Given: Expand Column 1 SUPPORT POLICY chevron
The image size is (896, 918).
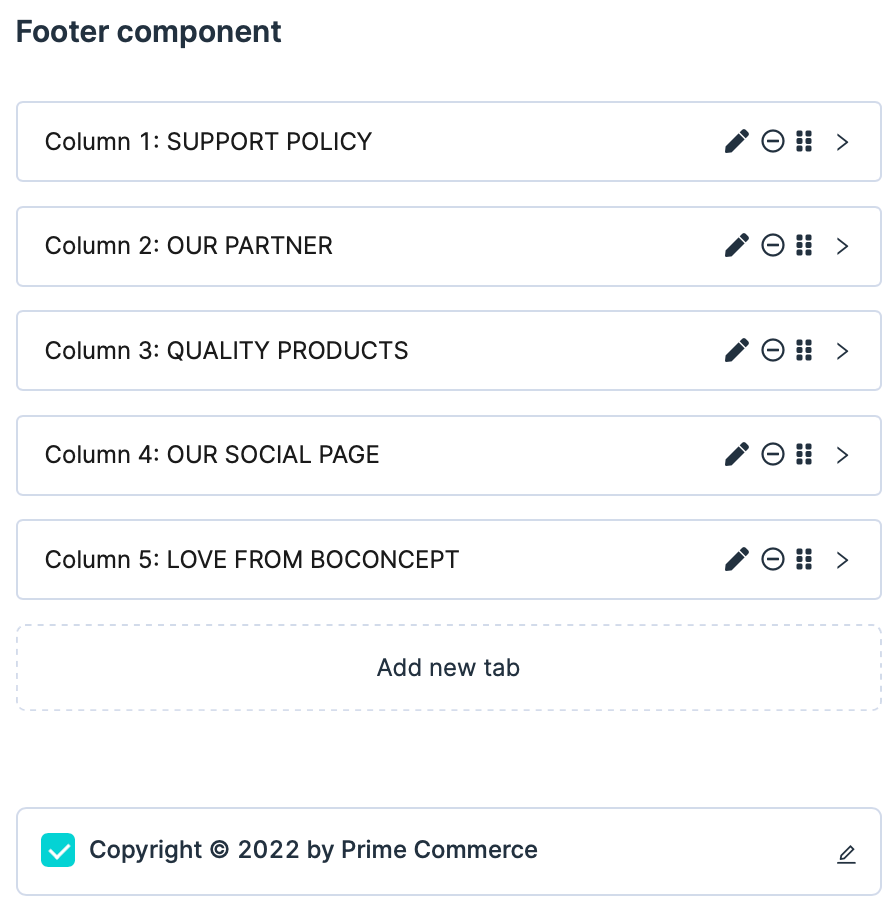Looking at the screenshot, I should click(x=842, y=142).
